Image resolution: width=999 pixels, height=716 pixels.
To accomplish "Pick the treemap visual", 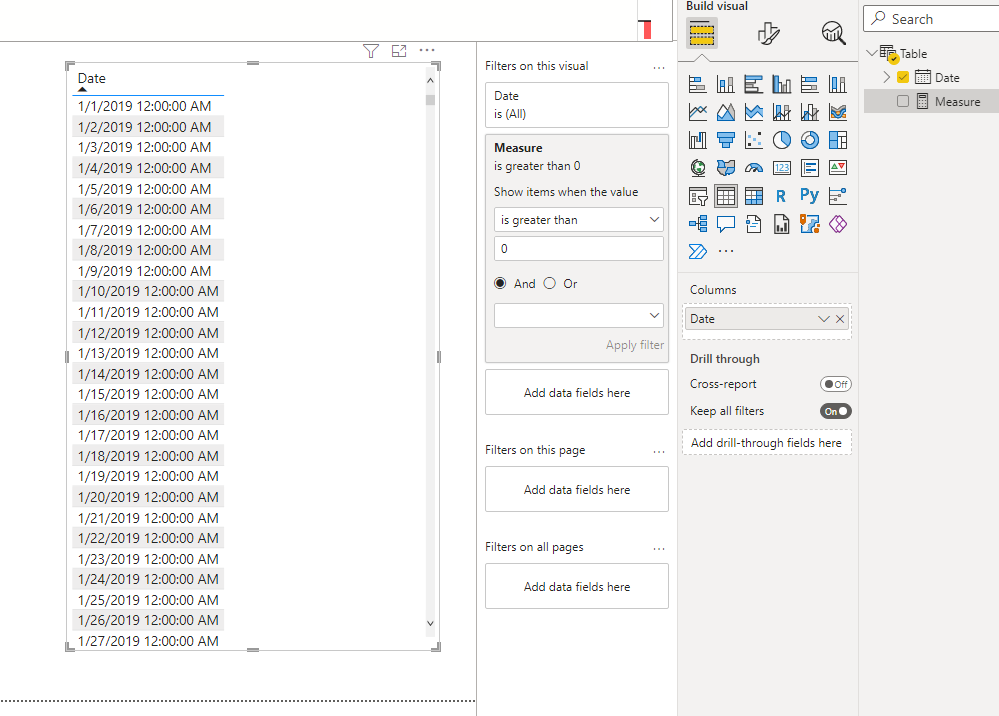I will coord(838,140).
